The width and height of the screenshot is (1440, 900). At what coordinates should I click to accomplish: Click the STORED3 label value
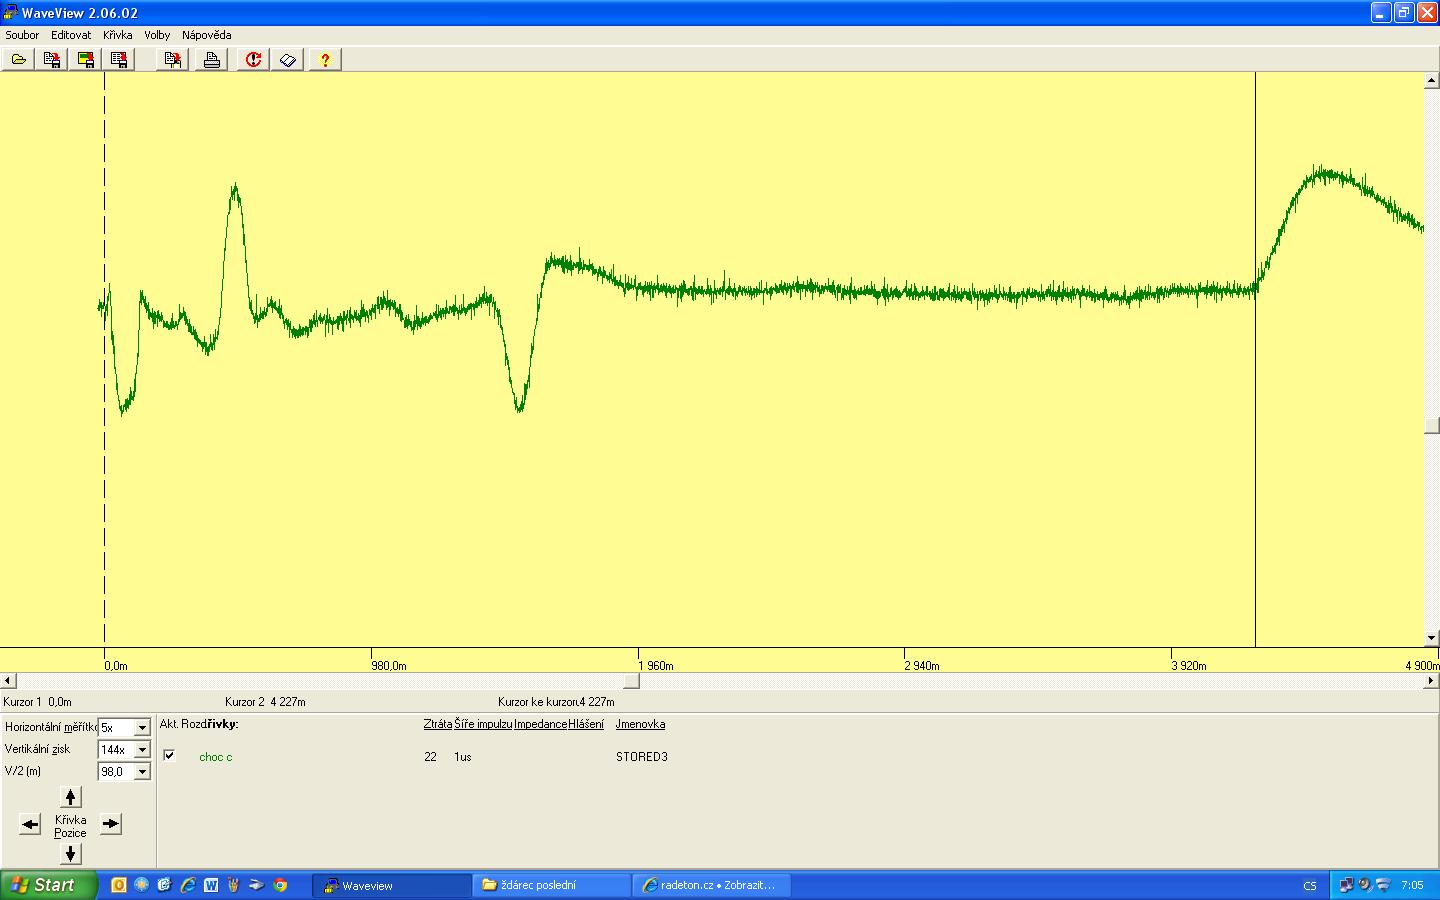coord(641,757)
